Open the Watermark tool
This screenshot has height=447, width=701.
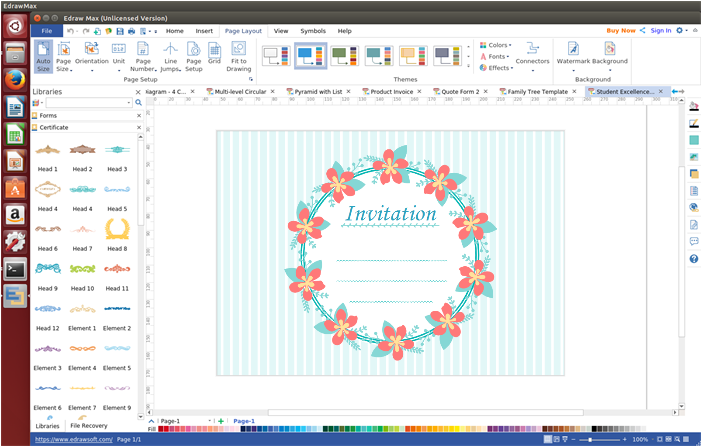(573, 54)
